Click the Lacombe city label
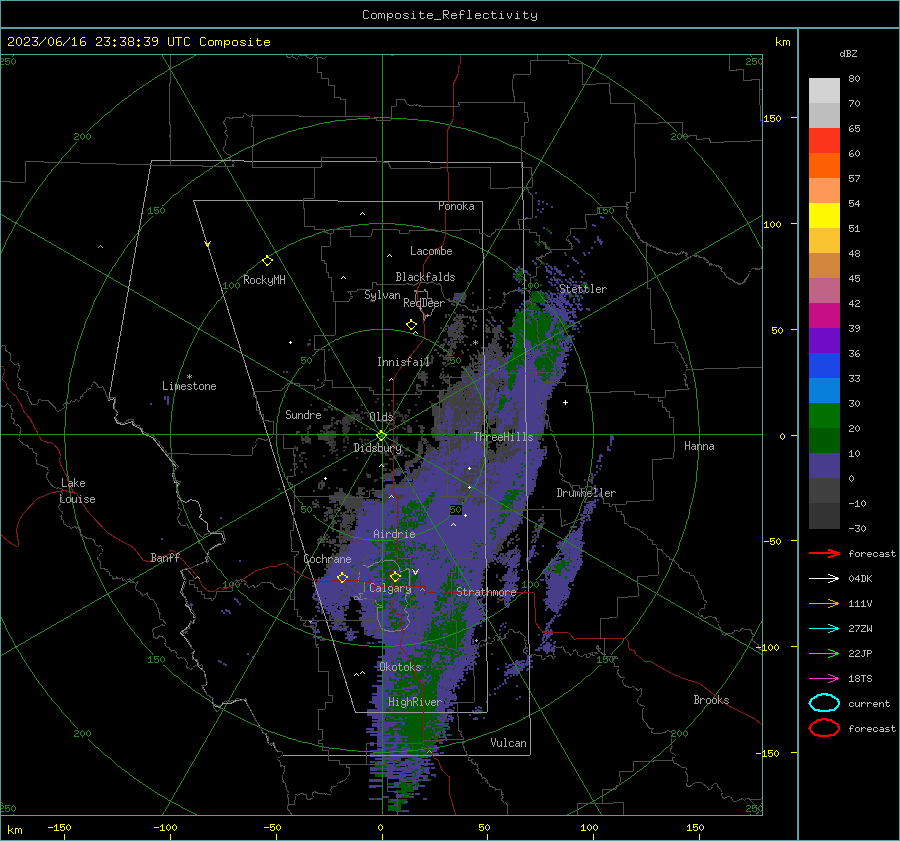 [x=431, y=251]
